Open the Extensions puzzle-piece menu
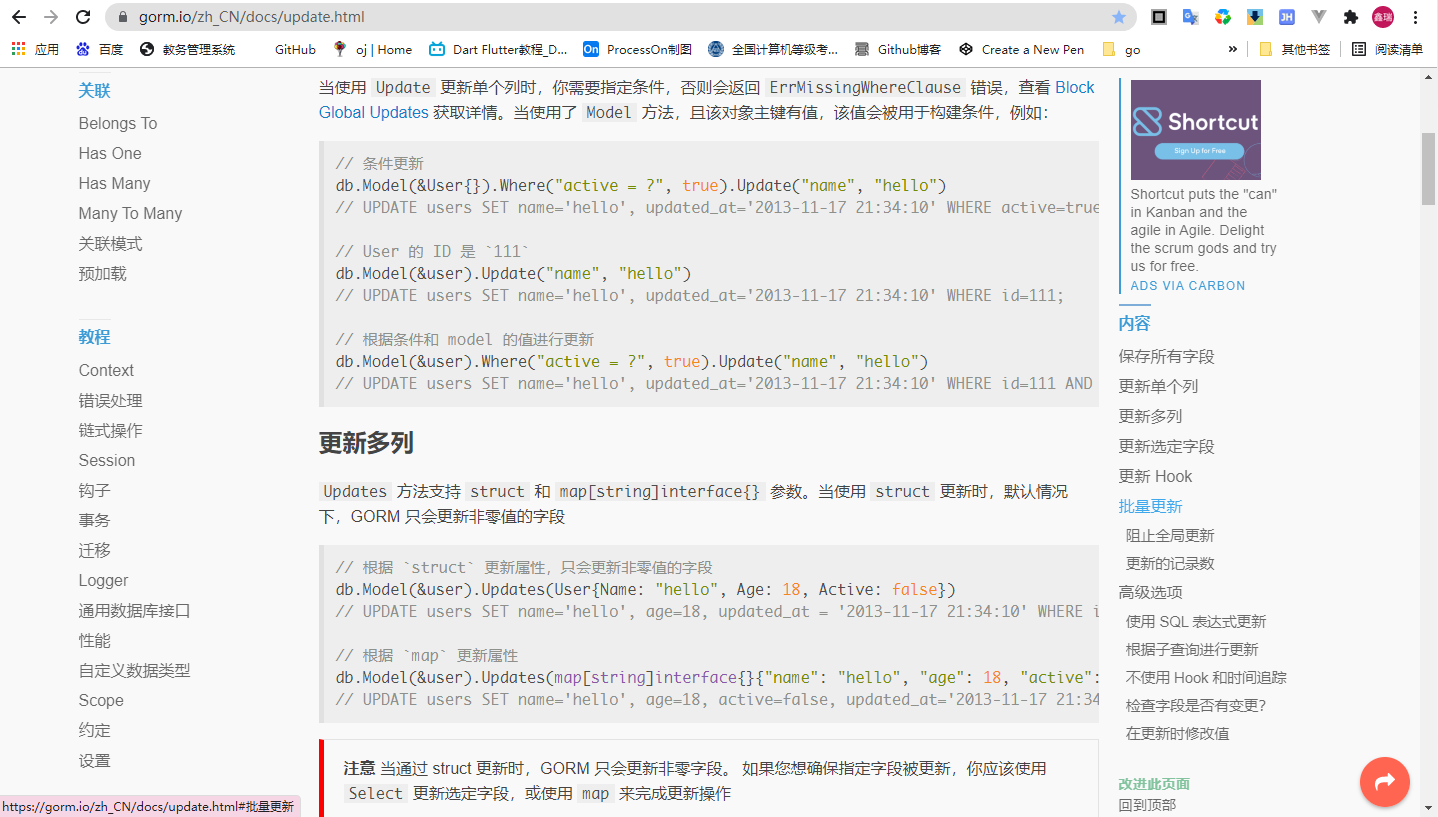 (1351, 17)
